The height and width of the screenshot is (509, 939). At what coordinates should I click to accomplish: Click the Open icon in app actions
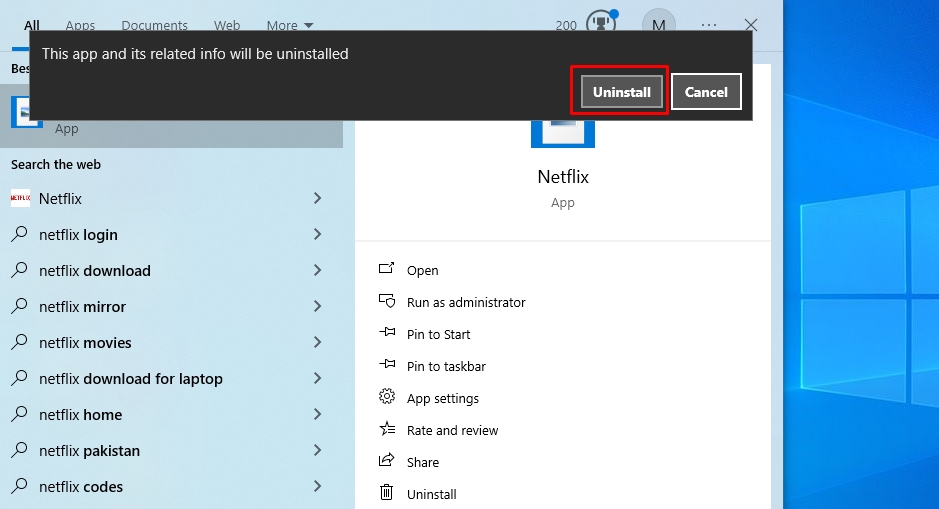pyautogui.click(x=386, y=268)
